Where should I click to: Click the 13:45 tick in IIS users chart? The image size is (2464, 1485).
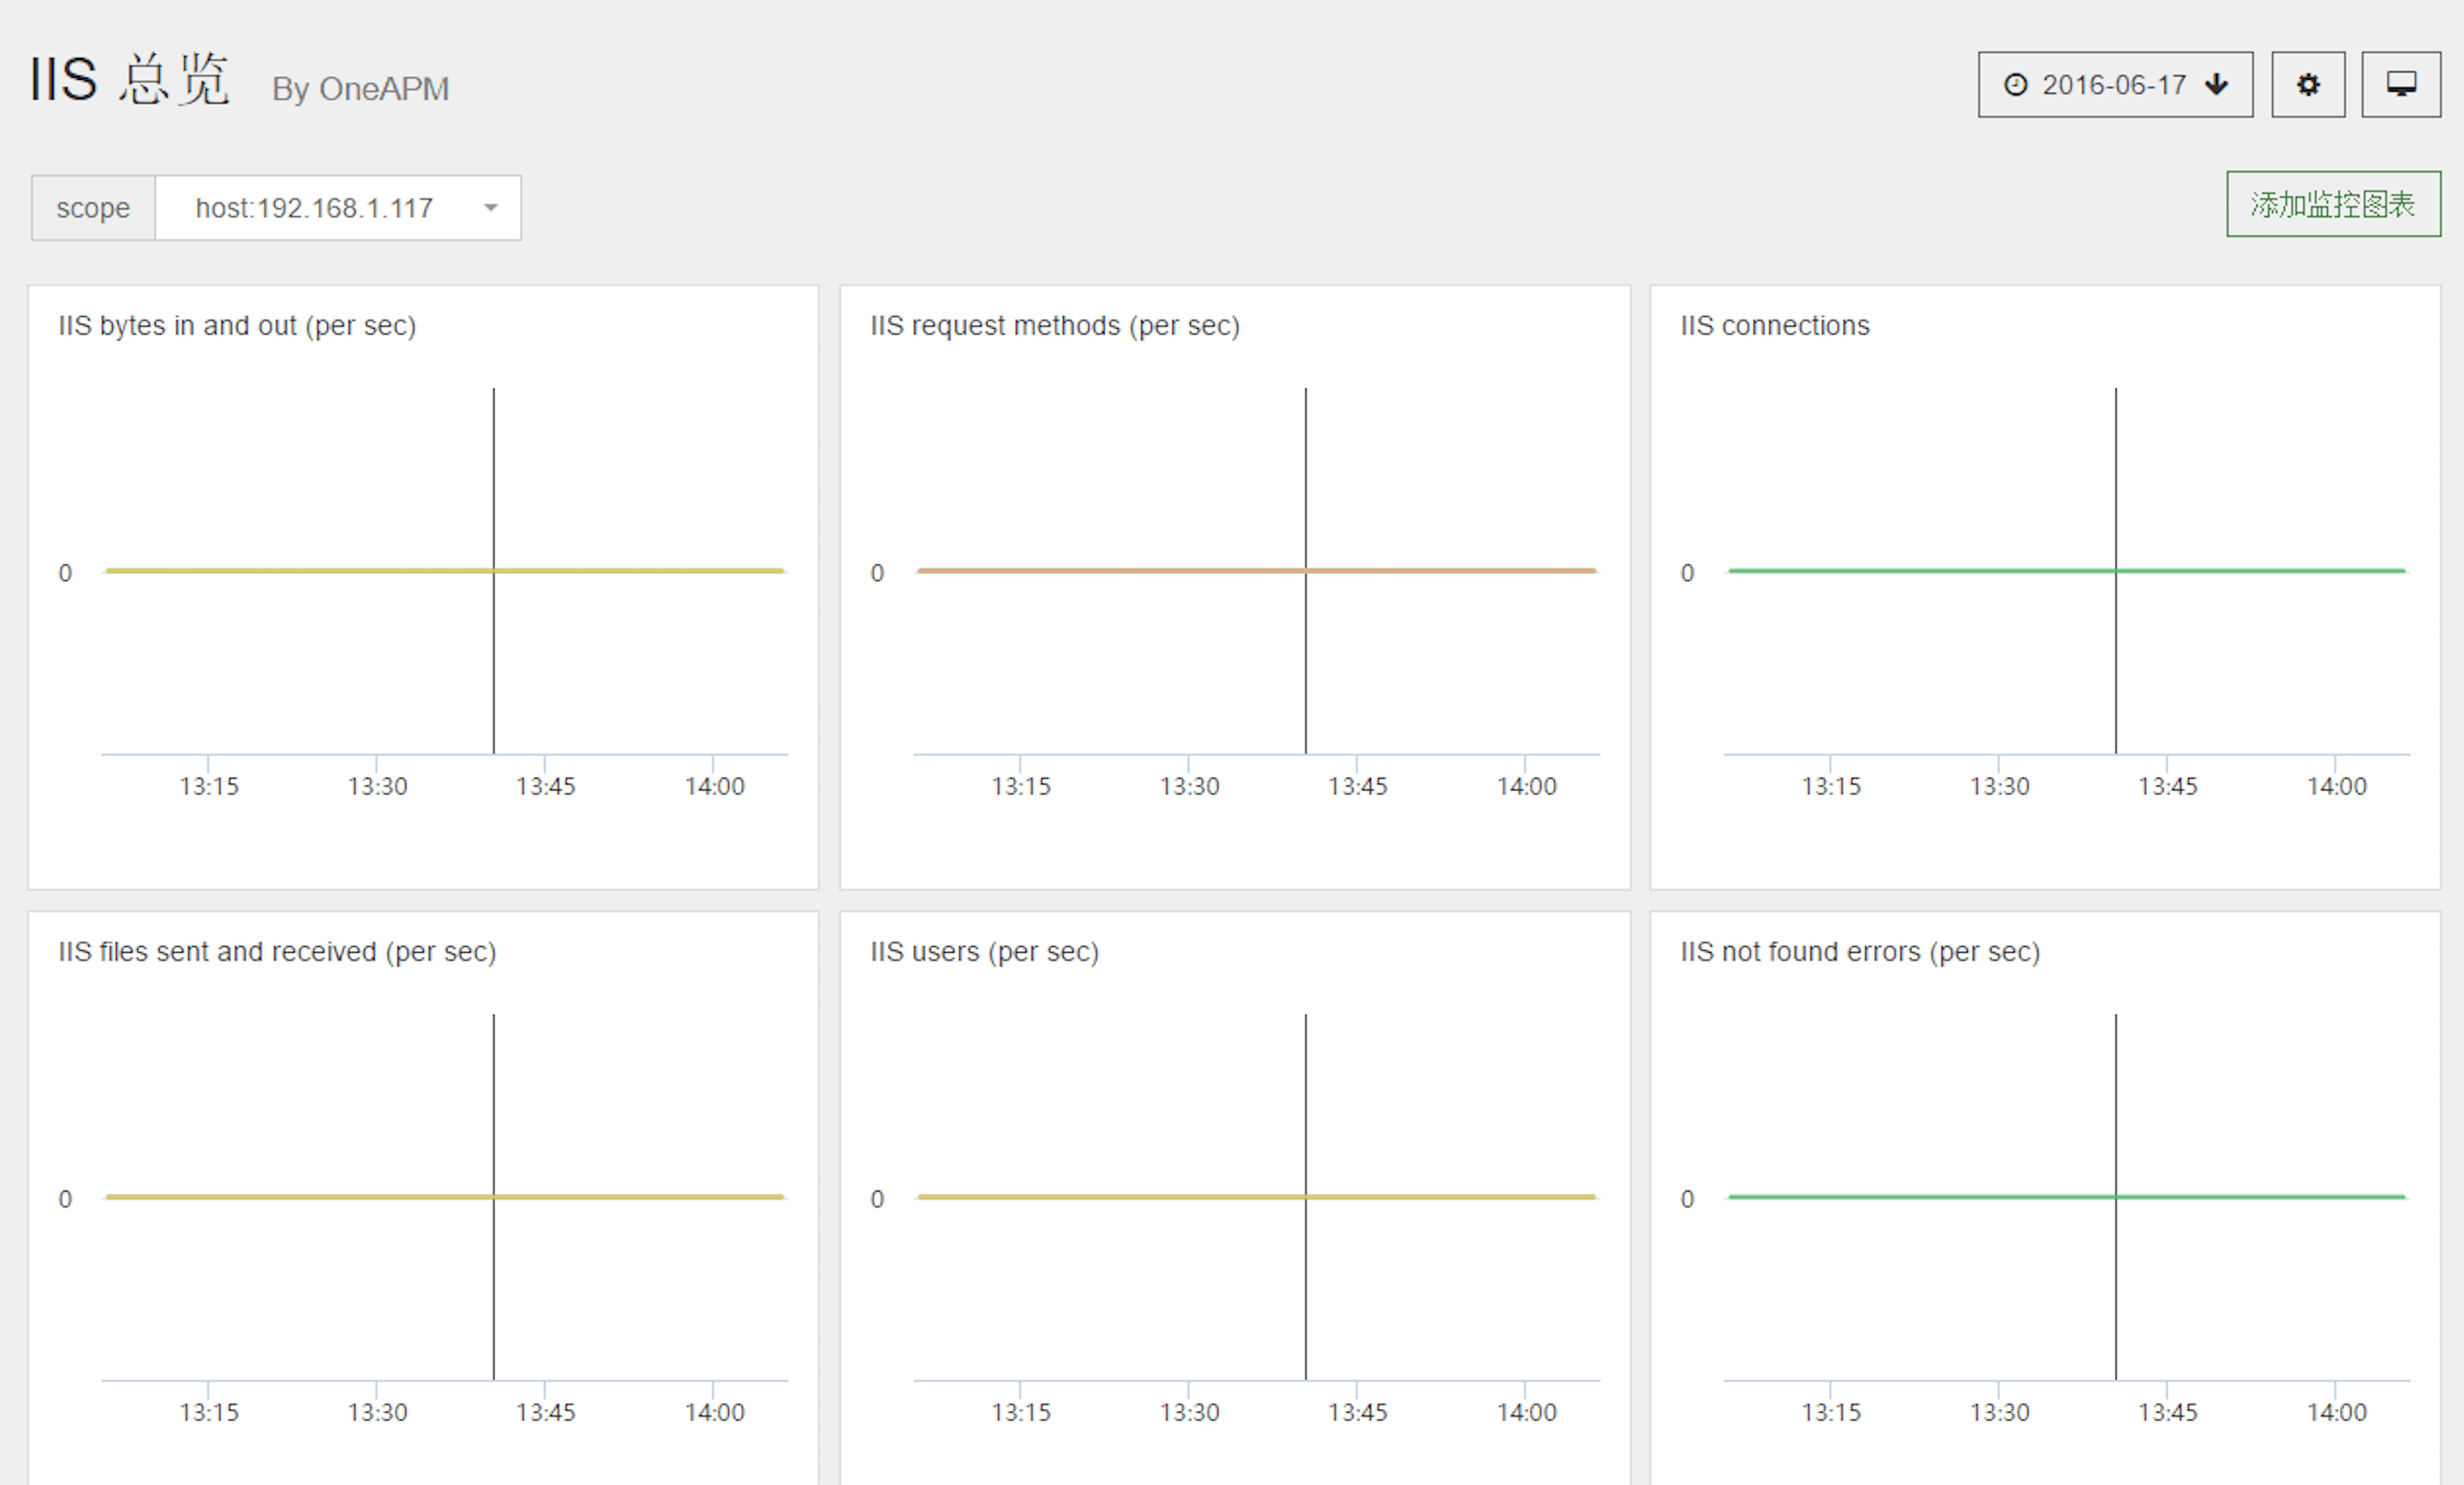tap(1357, 1412)
